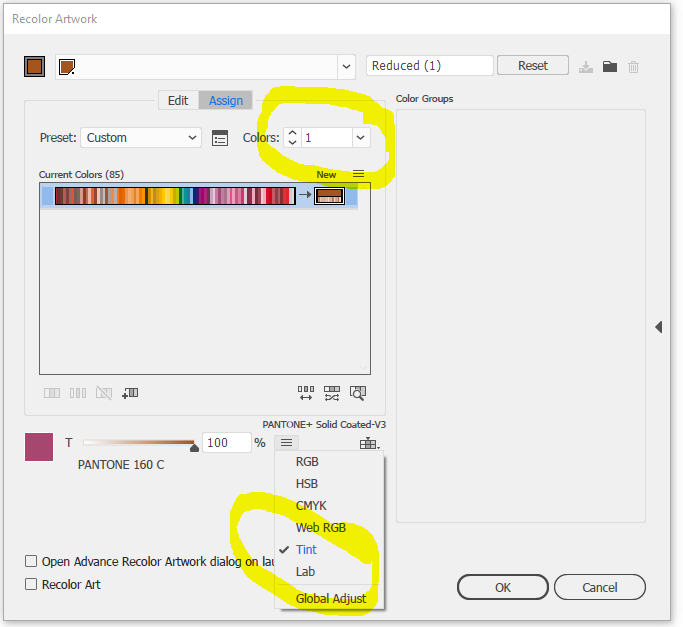Click the new brown color swatch

point(330,196)
